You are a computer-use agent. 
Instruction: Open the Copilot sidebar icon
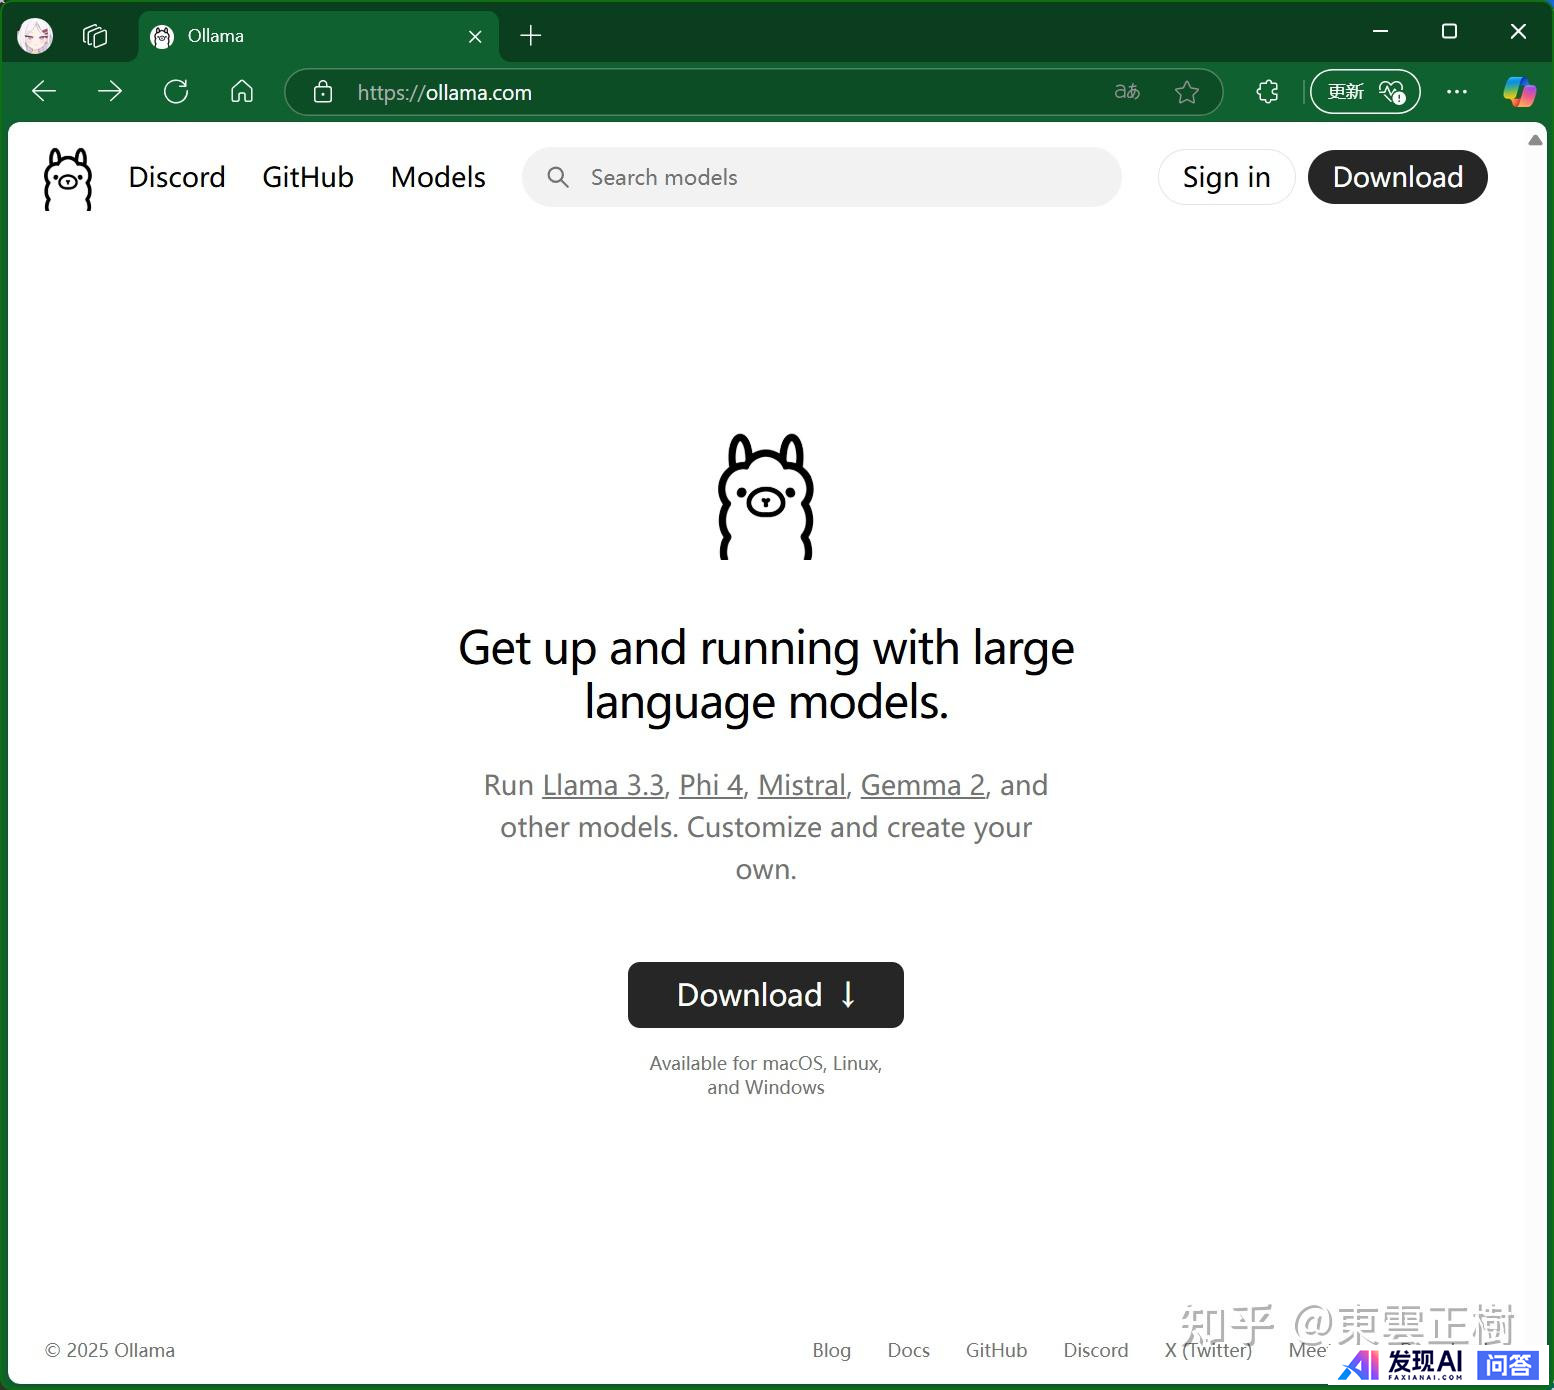click(x=1520, y=92)
